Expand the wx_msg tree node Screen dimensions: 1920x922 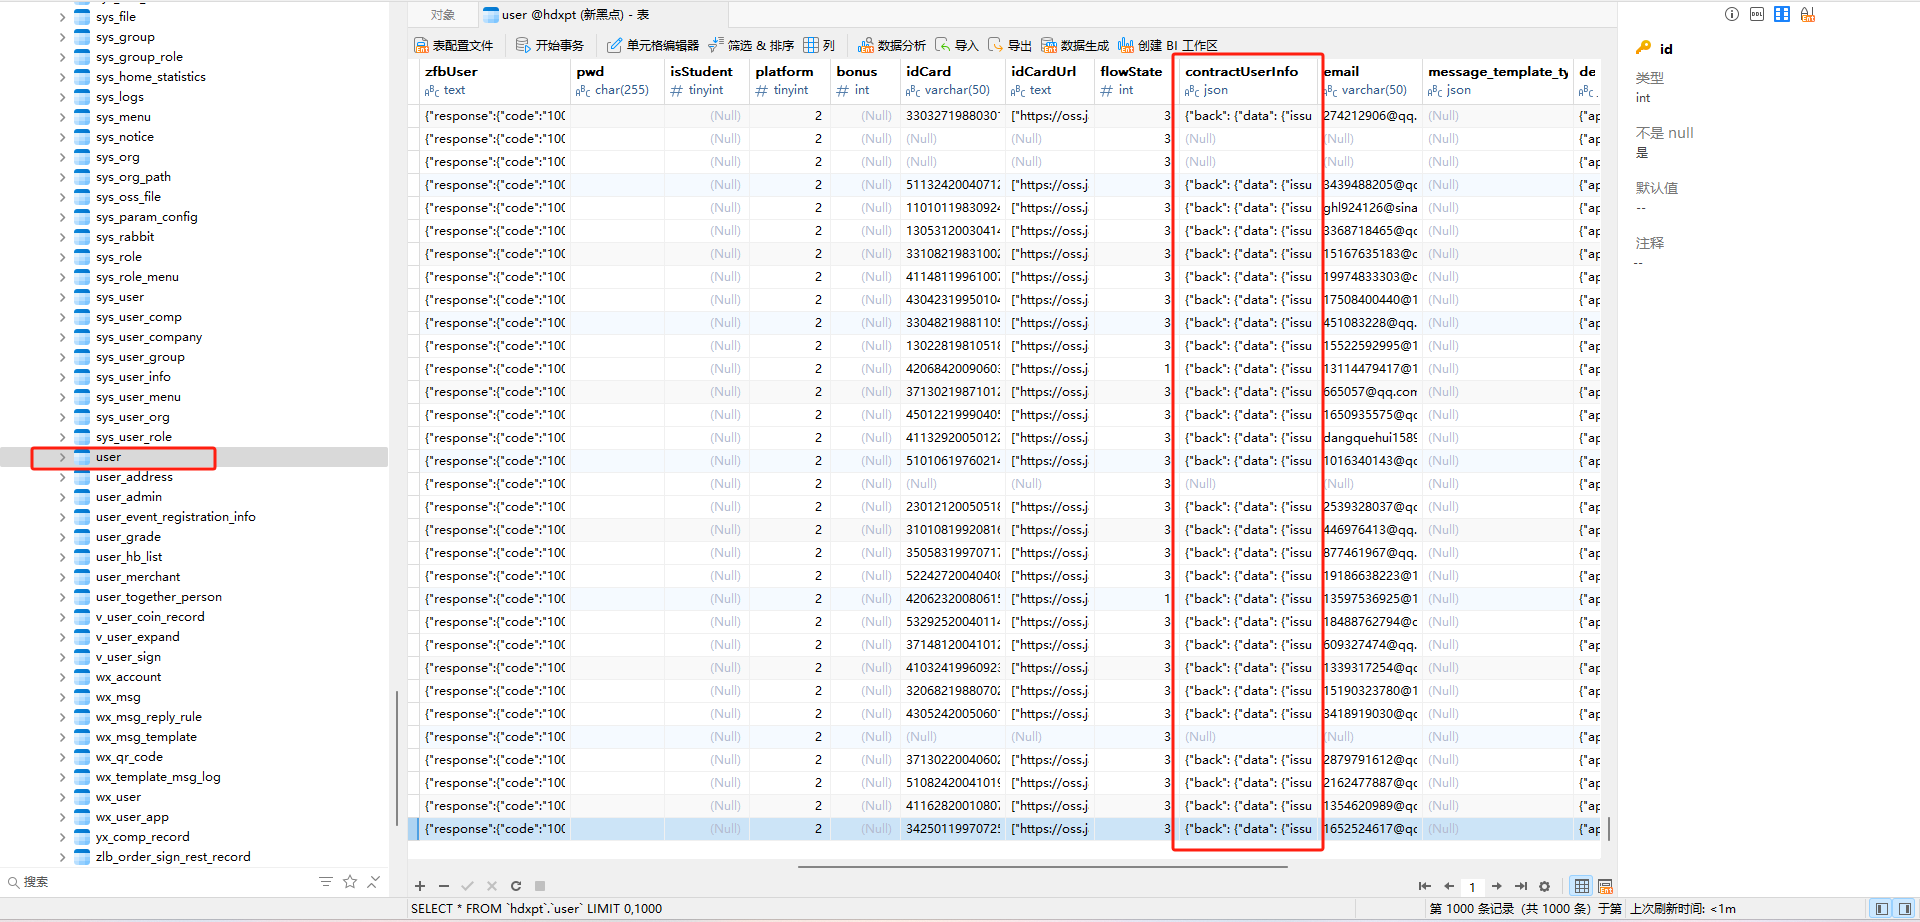(x=62, y=697)
